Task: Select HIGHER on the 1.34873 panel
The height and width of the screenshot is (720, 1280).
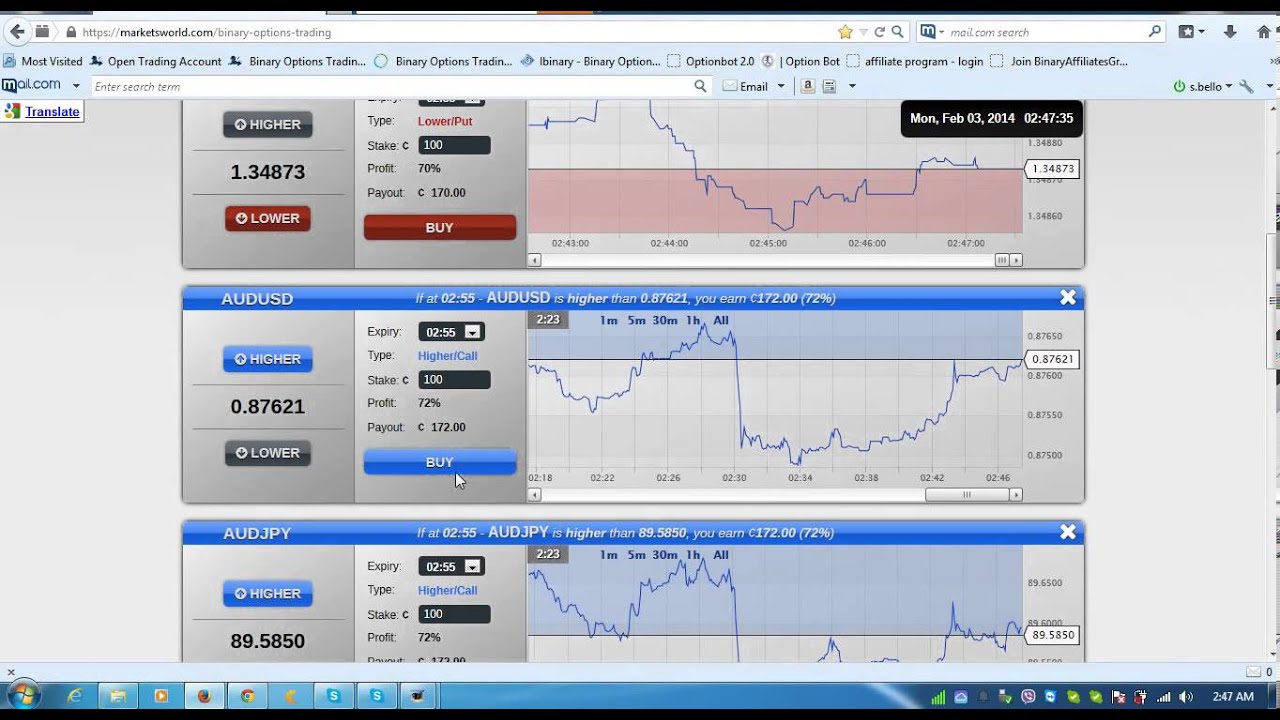Action: [268, 125]
